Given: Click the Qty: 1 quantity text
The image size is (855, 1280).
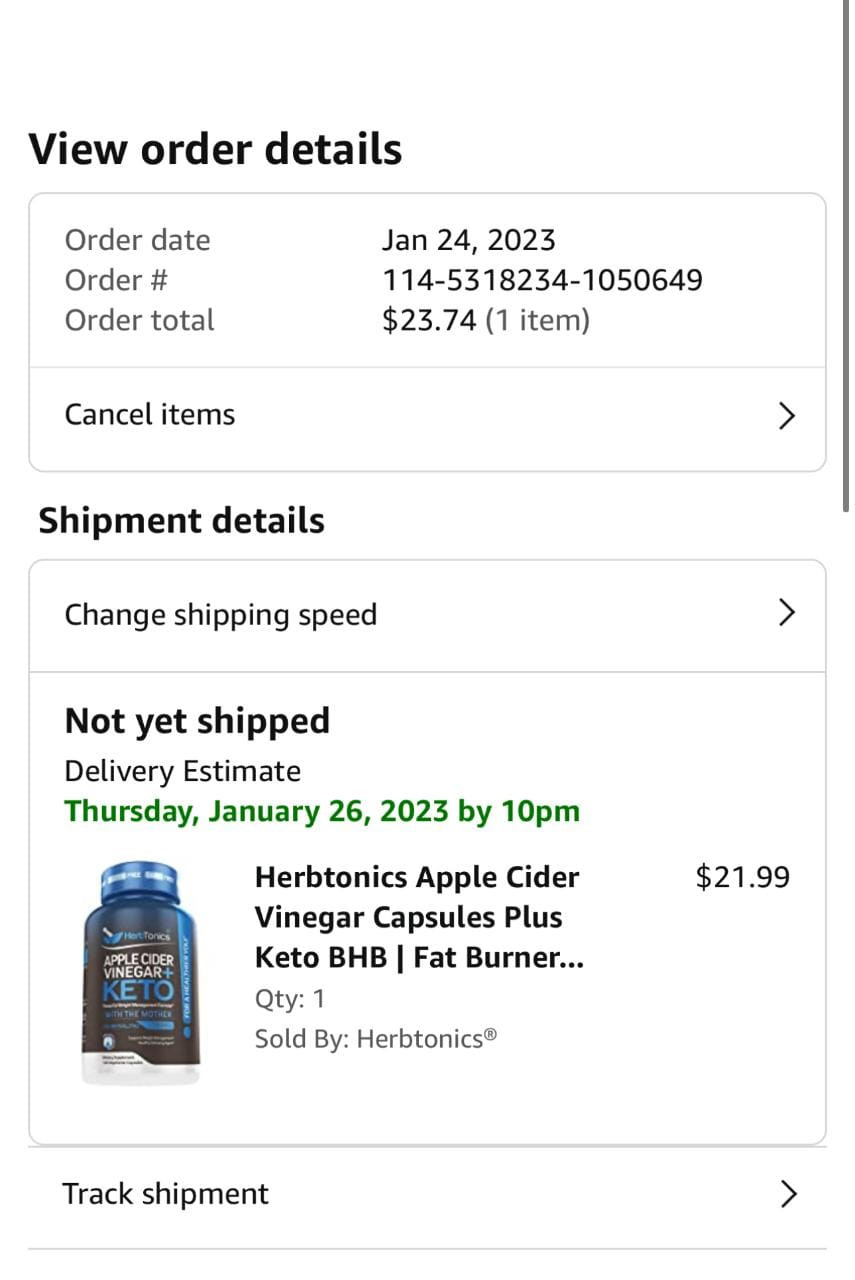Looking at the screenshot, I should tap(290, 999).
